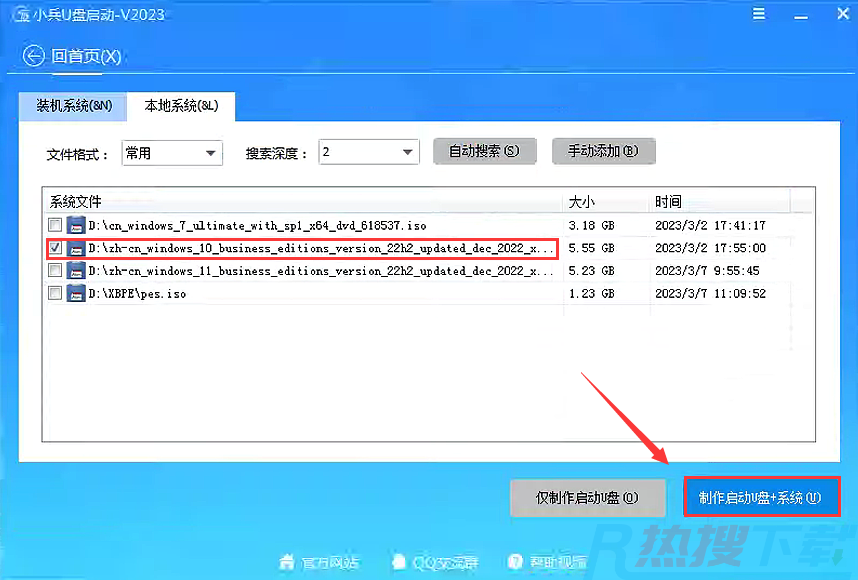Uncheck the windows_10_business_editions checkbox
The image size is (858, 580).
tap(55, 248)
